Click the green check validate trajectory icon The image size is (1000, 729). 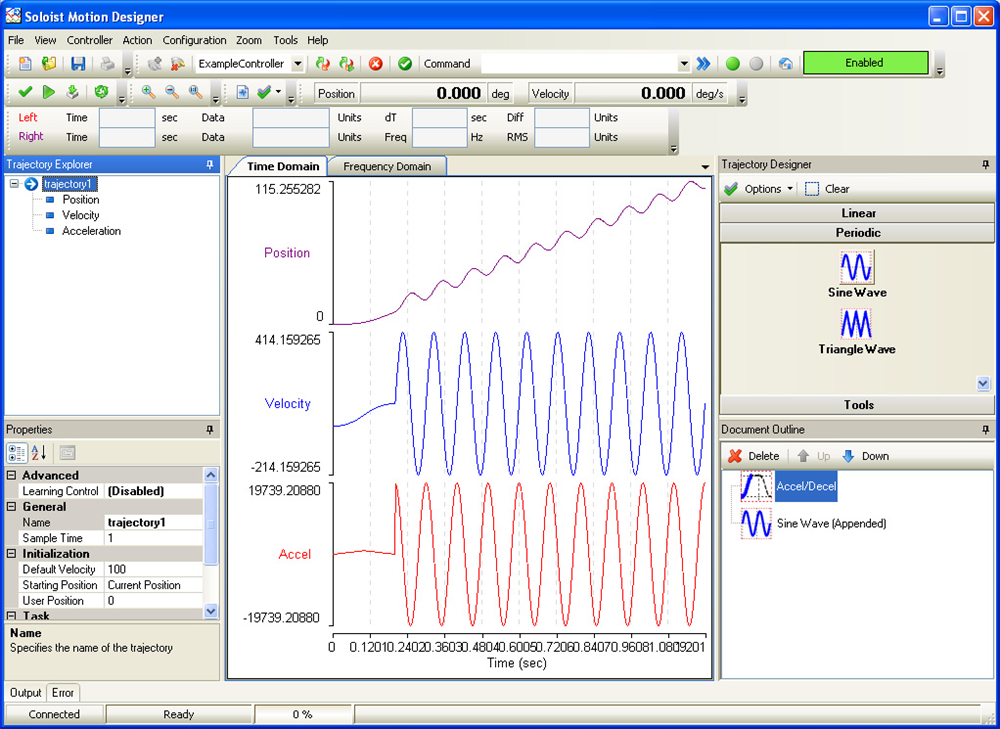pos(25,92)
